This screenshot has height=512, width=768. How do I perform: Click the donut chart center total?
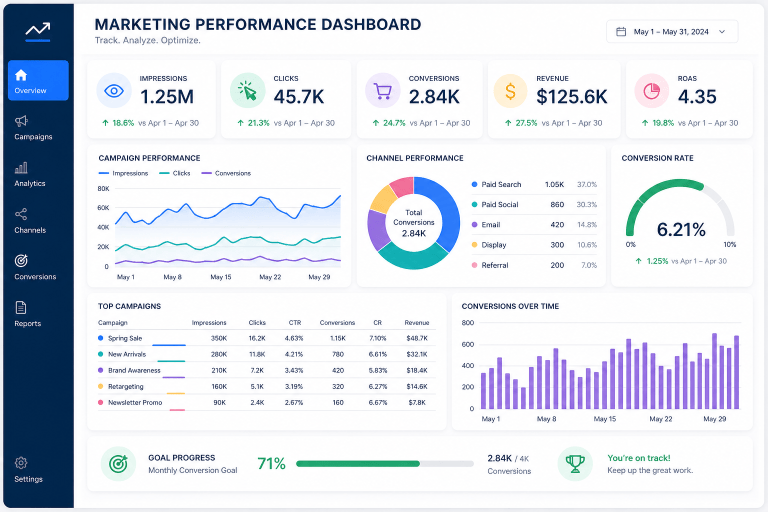[414, 223]
